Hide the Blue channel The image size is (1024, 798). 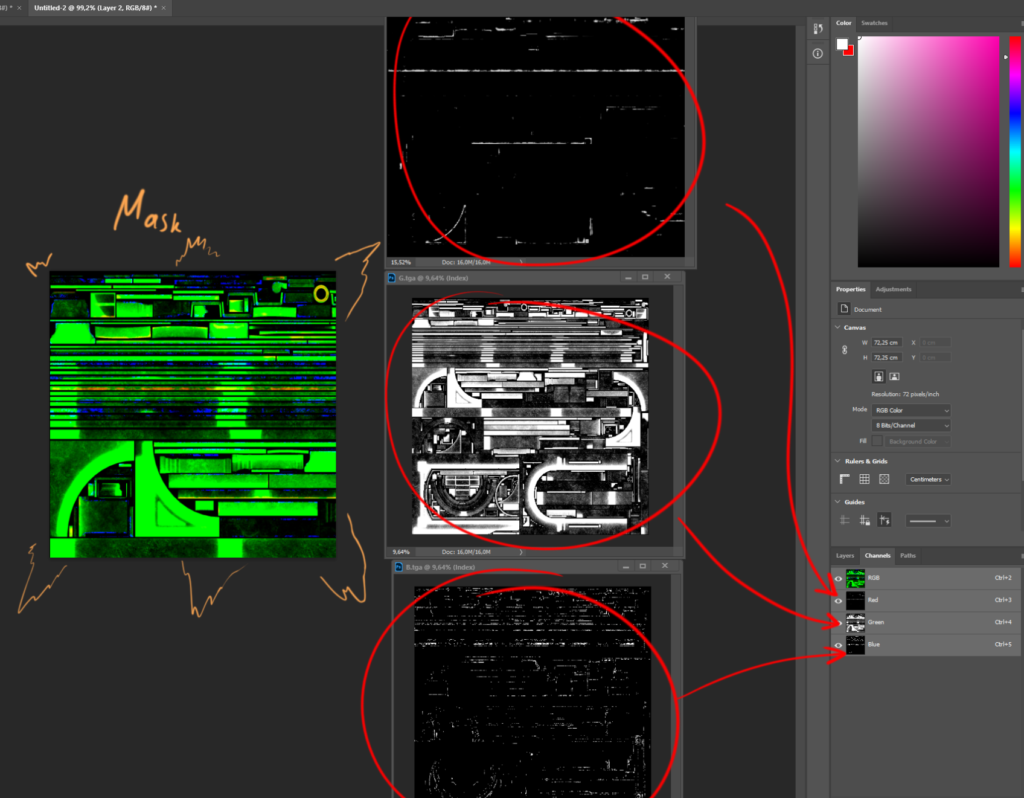(838, 645)
